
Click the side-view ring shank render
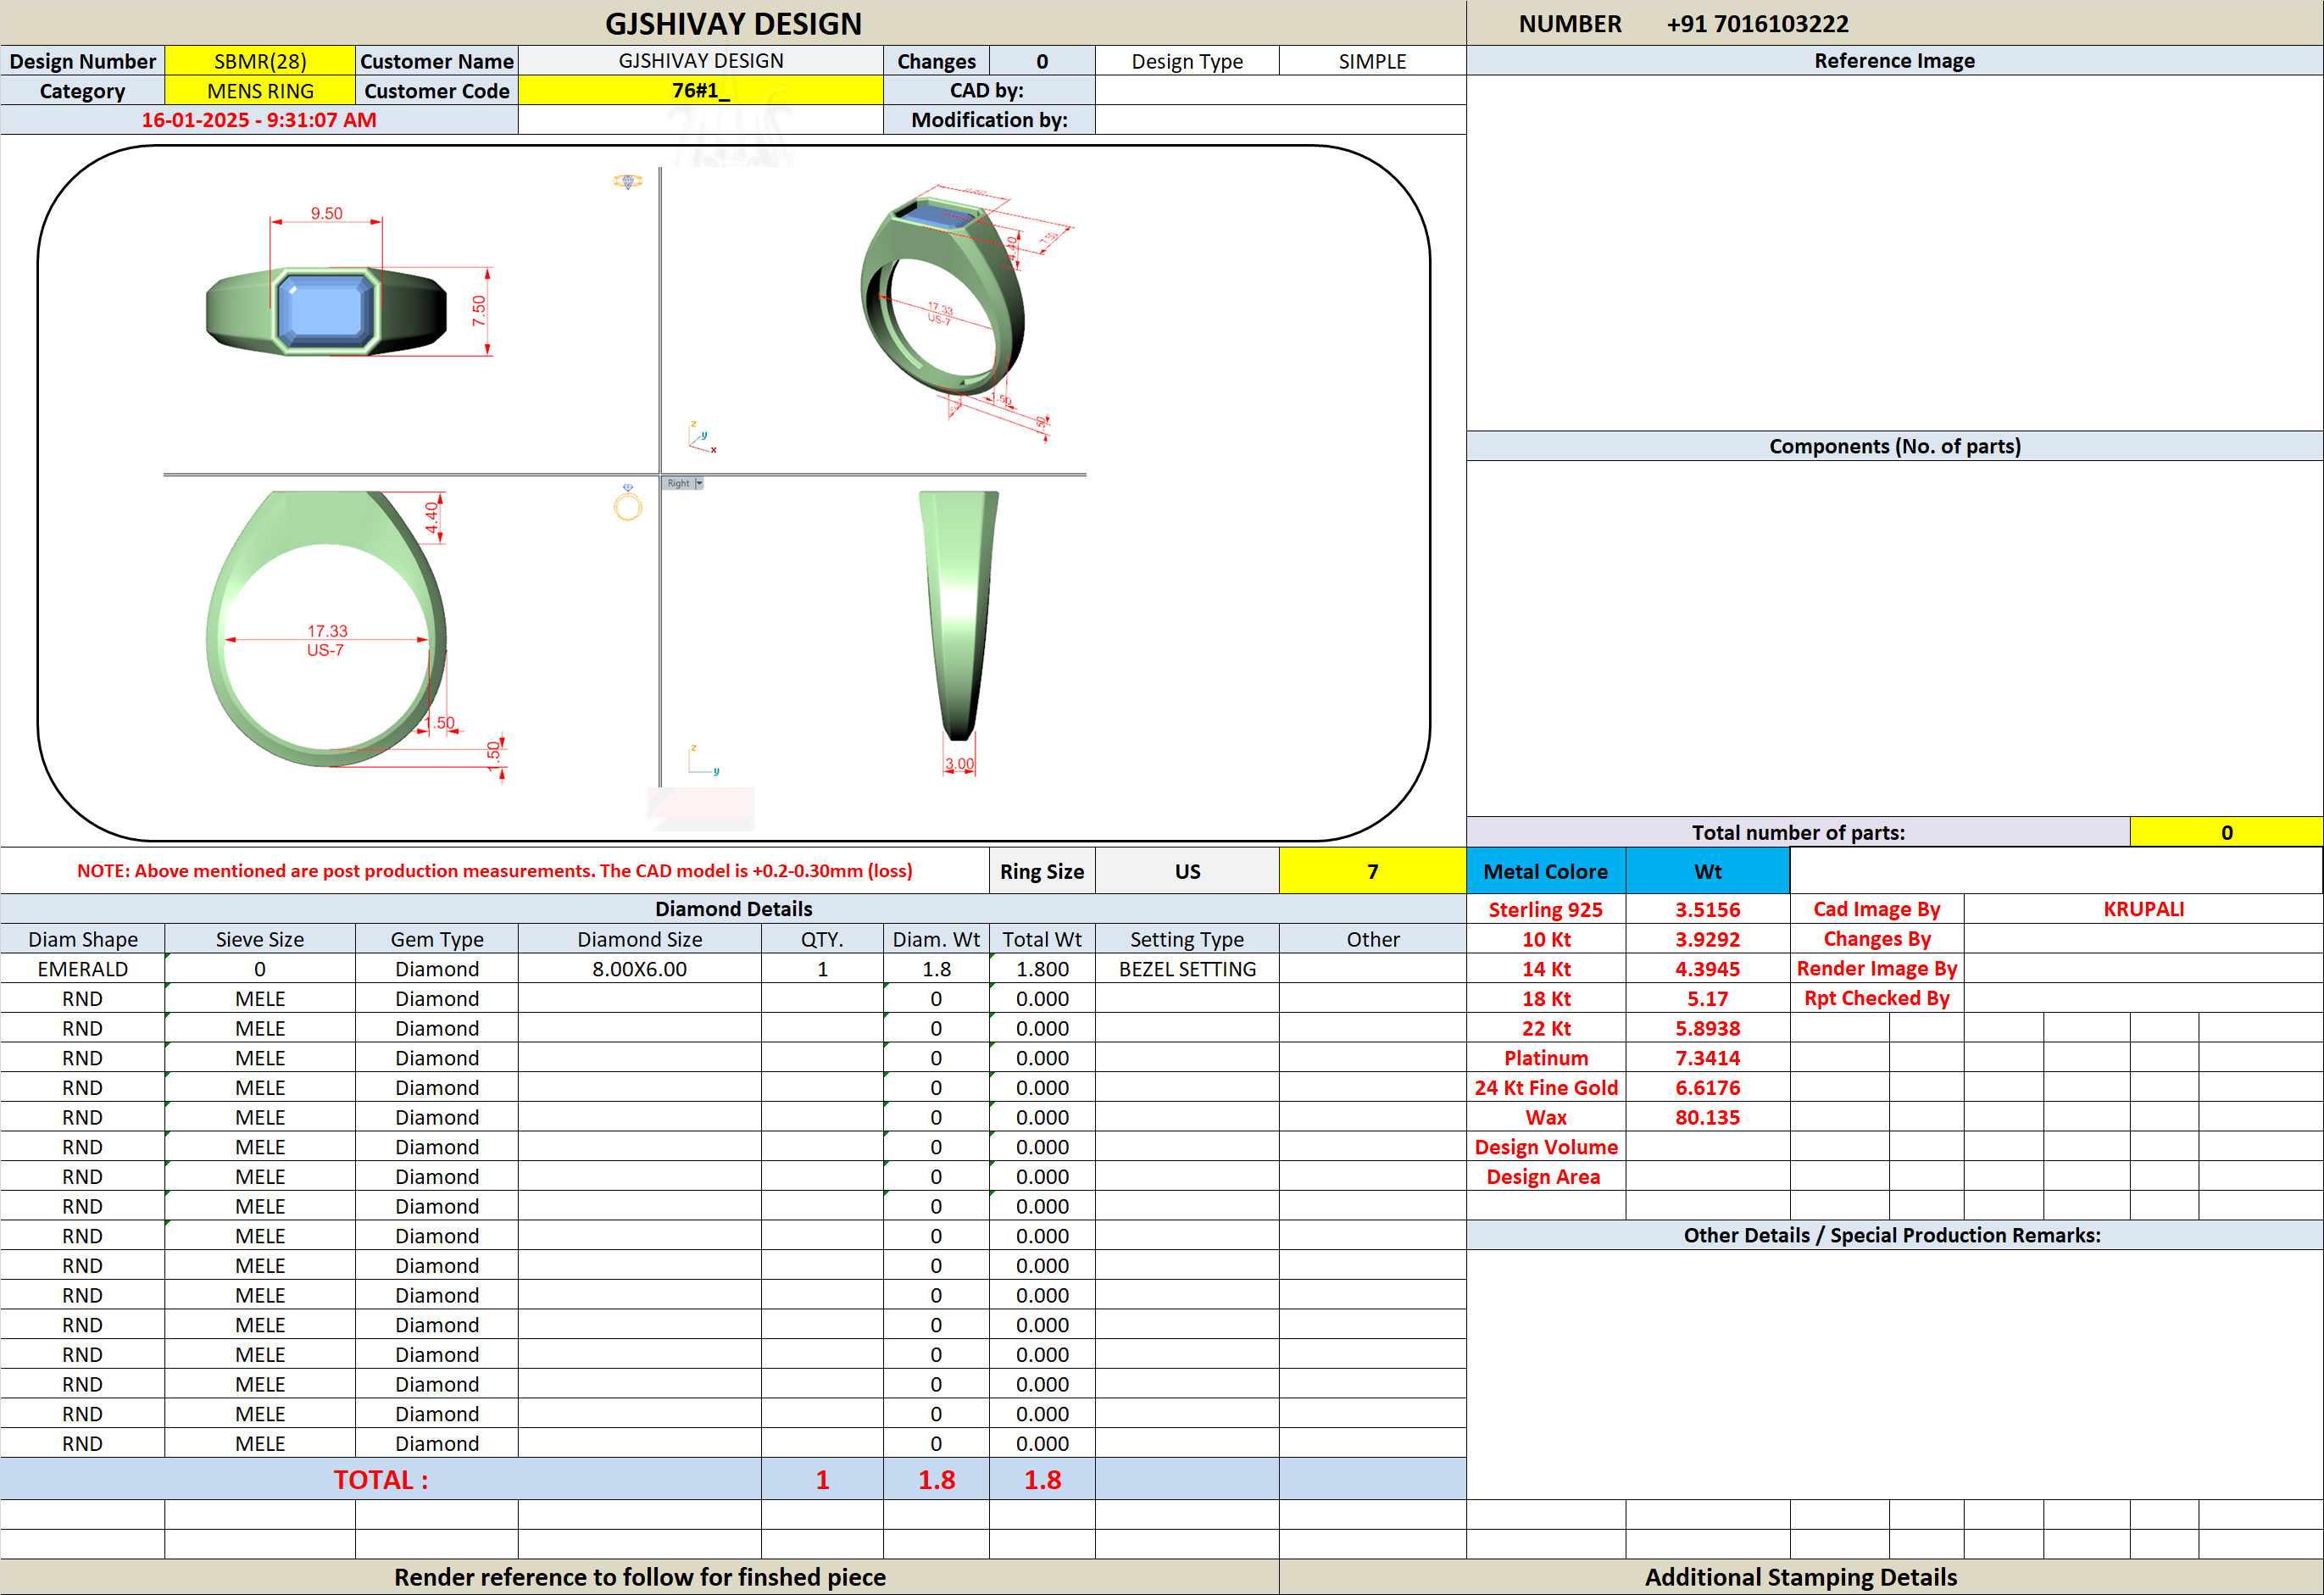click(x=959, y=615)
